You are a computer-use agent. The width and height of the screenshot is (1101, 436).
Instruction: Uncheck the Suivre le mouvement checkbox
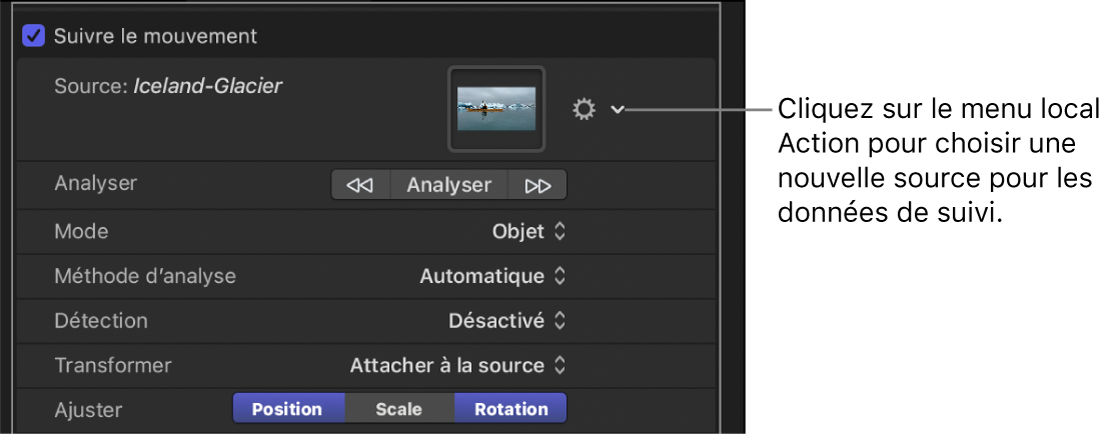(34, 36)
